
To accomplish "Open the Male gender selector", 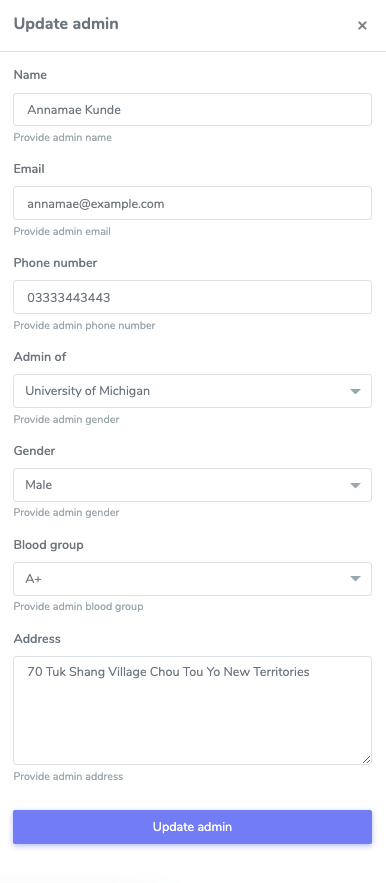I will 192,485.
